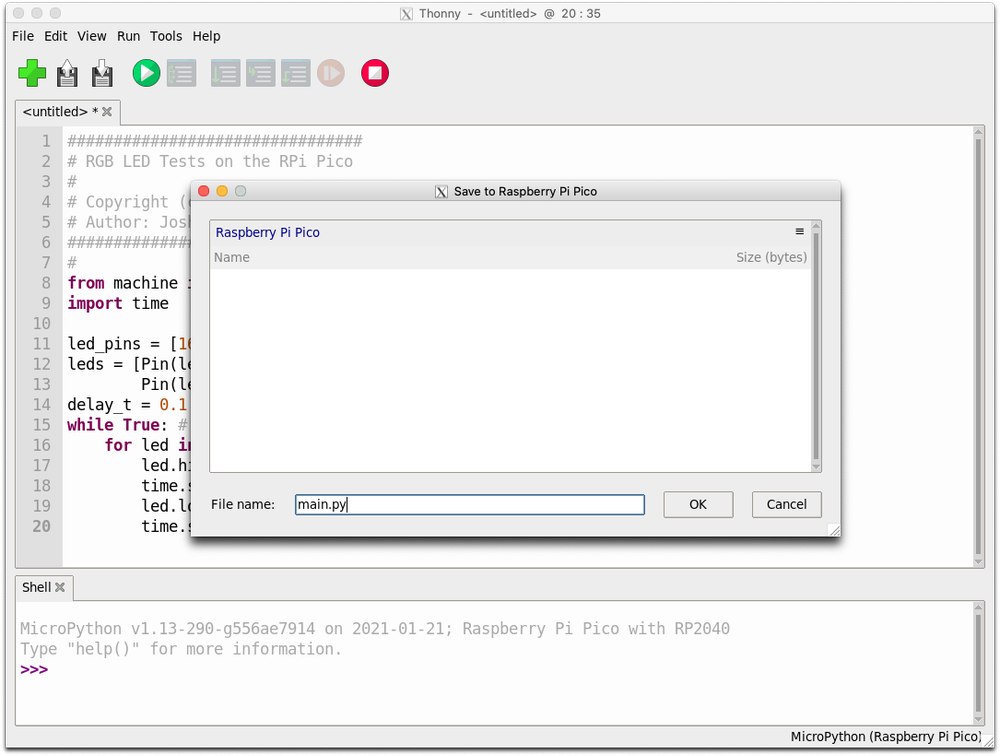Sort files by the Name column header
The height and width of the screenshot is (756, 1000).
(232, 257)
